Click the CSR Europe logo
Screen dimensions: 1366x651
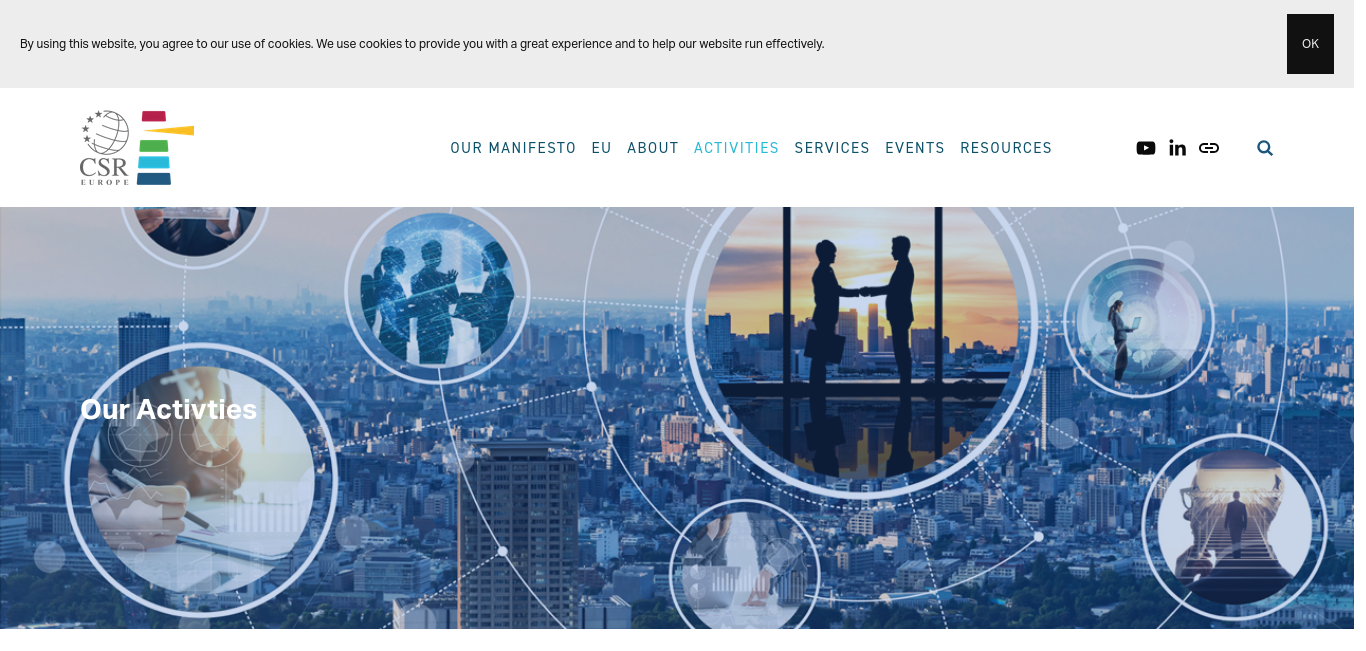[137, 148]
